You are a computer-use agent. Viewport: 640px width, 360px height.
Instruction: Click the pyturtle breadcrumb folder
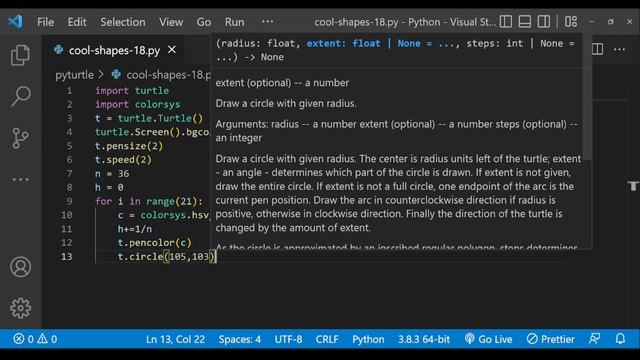point(75,75)
